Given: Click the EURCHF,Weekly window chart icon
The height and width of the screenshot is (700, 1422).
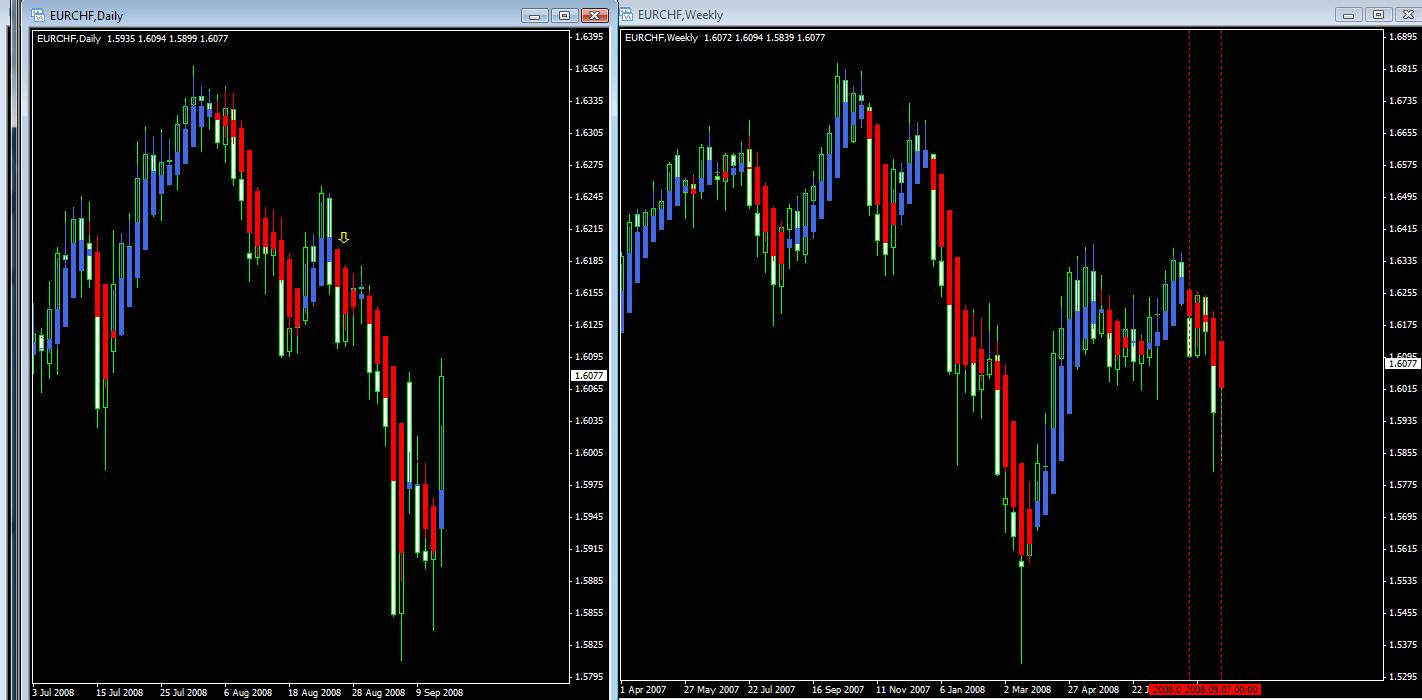Looking at the screenshot, I should 627,15.
